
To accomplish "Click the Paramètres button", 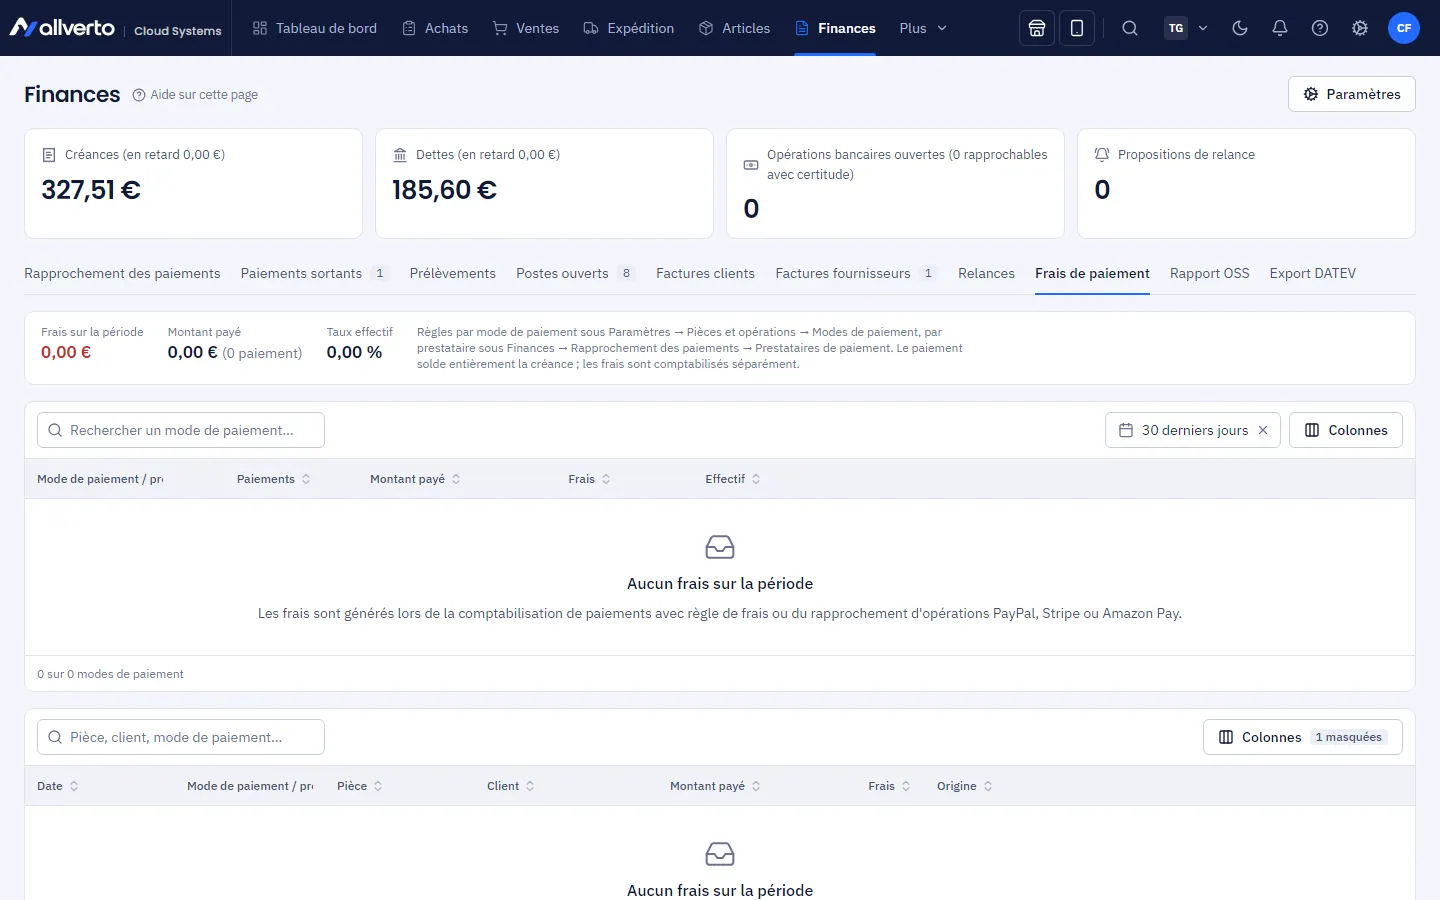I will coord(1352,94).
